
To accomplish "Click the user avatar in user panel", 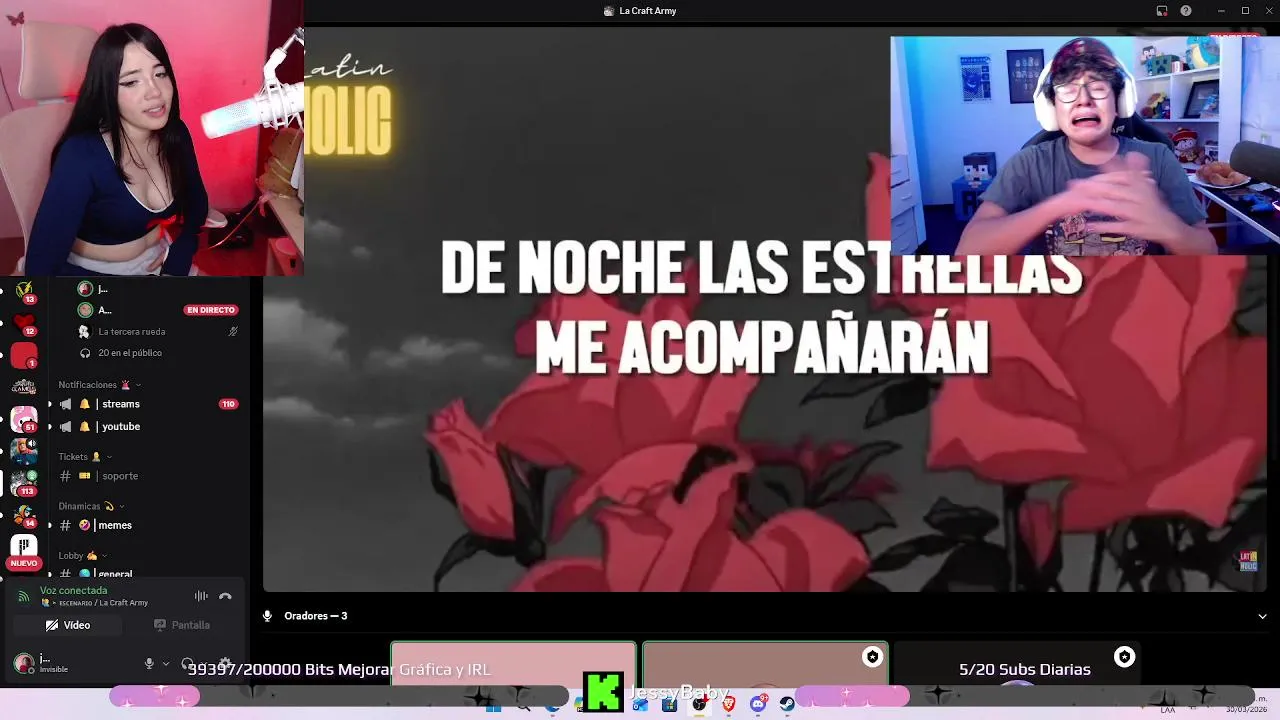I will [x=24, y=662].
